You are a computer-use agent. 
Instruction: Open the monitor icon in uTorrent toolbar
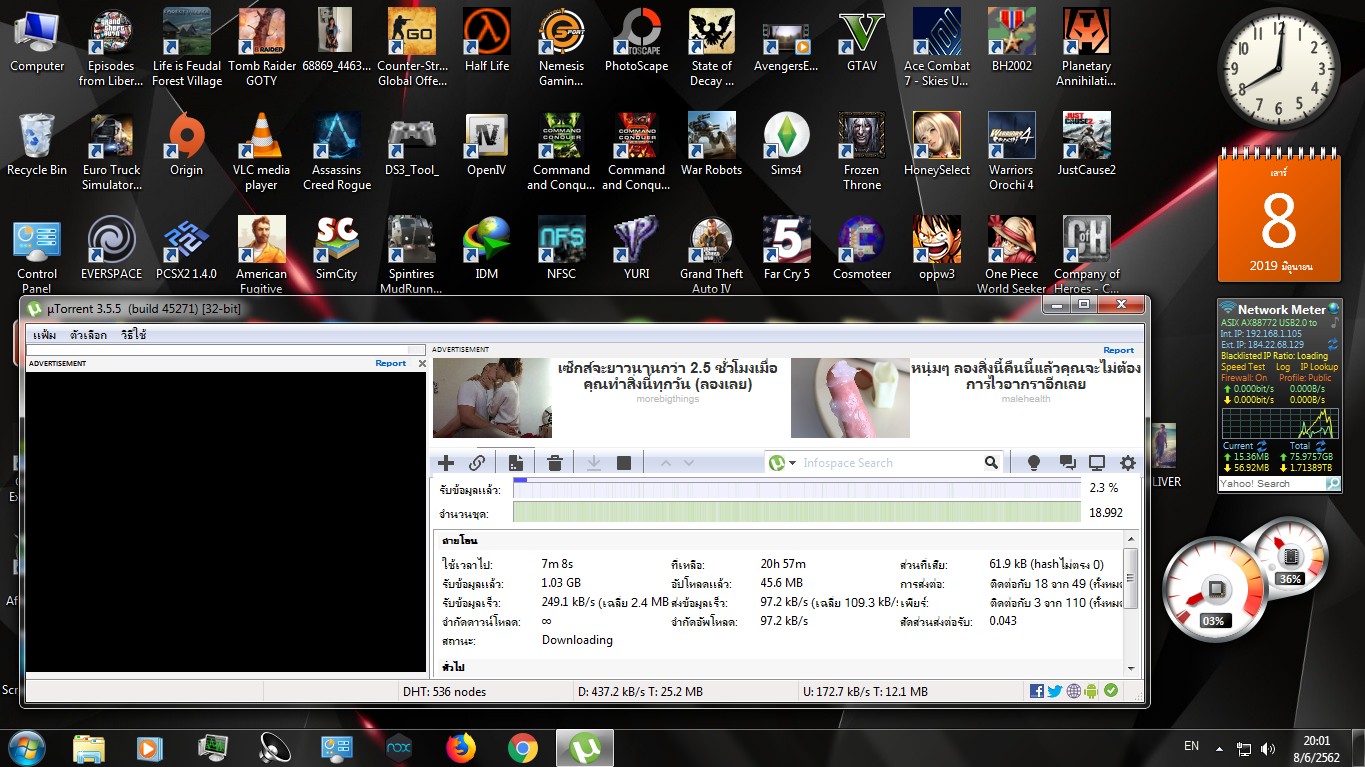pyautogui.click(x=1097, y=463)
